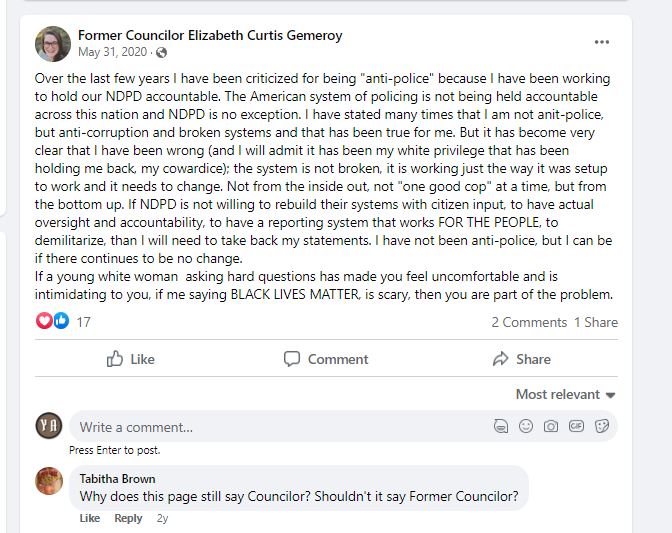
Task: View the 1 Share link
Action: (x=596, y=322)
